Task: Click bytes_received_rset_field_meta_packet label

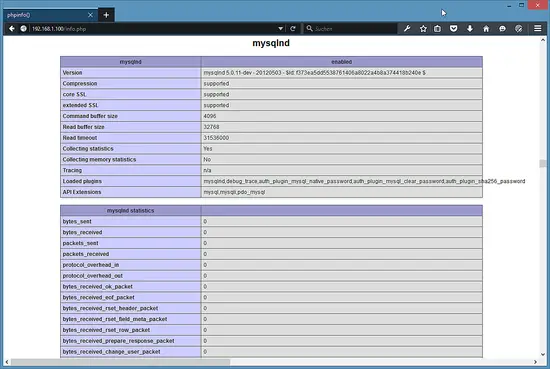Action: (115, 319)
